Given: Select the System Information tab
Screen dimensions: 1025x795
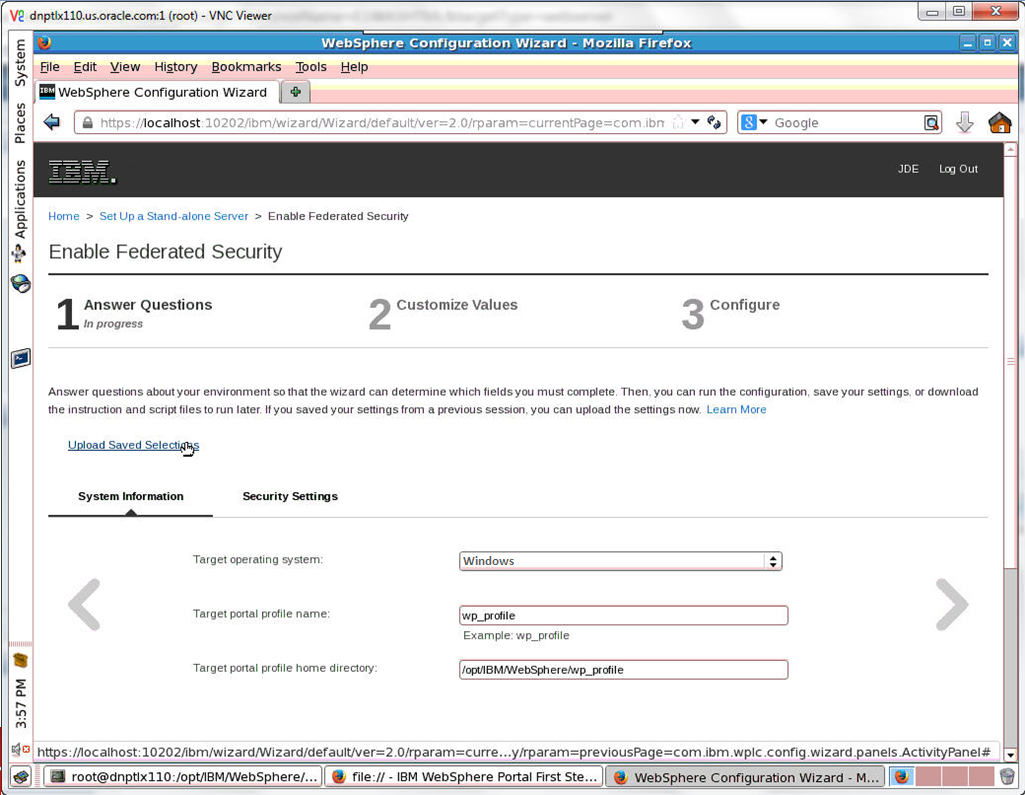Looking at the screenshot, I should pos(131,496).
